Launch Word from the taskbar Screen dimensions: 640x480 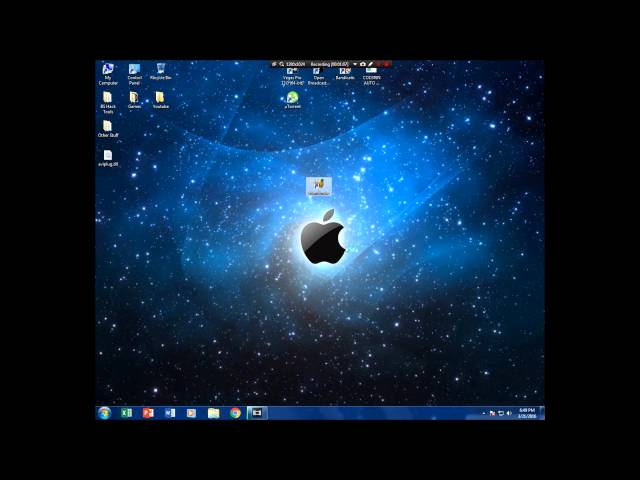[x=170, y=413]
